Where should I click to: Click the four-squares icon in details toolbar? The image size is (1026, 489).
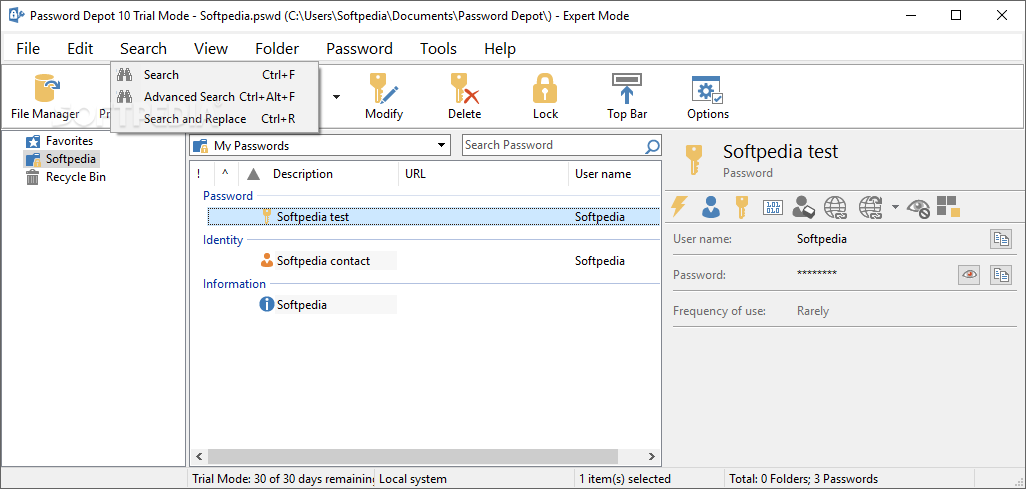coord(948,206)
